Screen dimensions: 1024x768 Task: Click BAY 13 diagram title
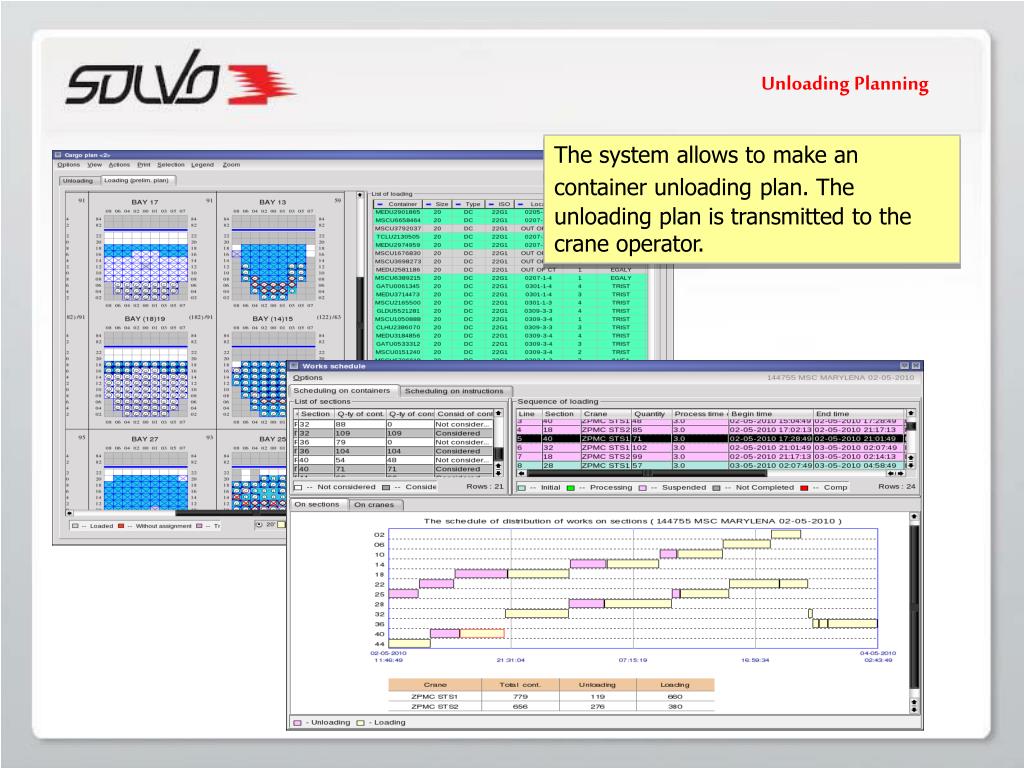pos(272,202)
